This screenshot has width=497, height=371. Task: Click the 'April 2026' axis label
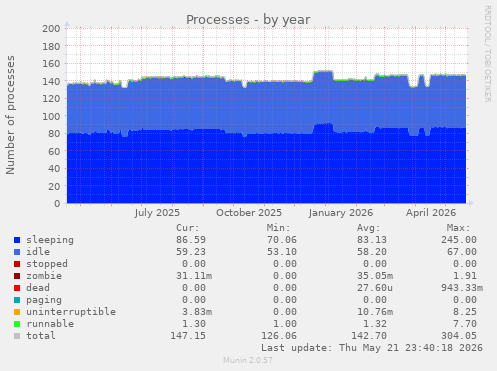coord(431,213)
